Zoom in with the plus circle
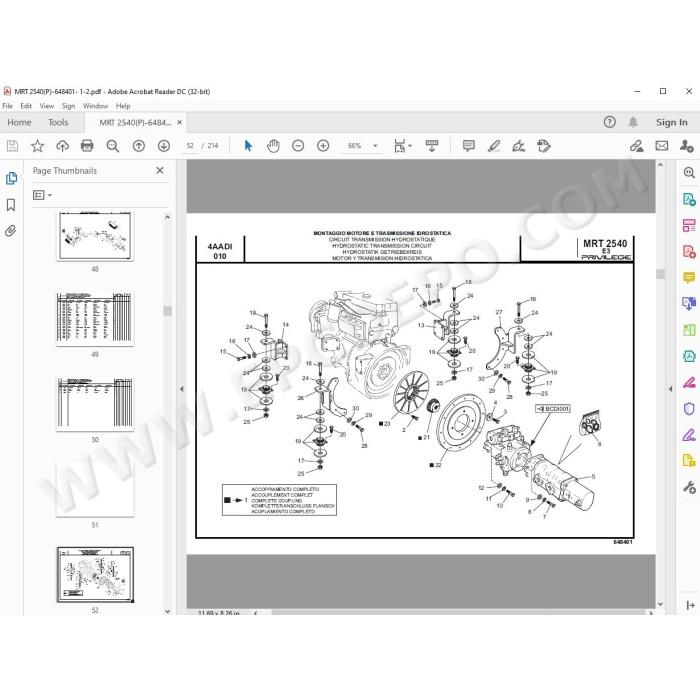This screenshot has width=700, height=700. click(323, 146)
